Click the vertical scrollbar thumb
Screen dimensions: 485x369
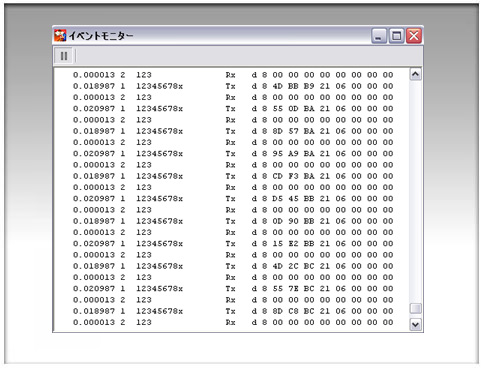pyautogui.click(x=415, y=308)
